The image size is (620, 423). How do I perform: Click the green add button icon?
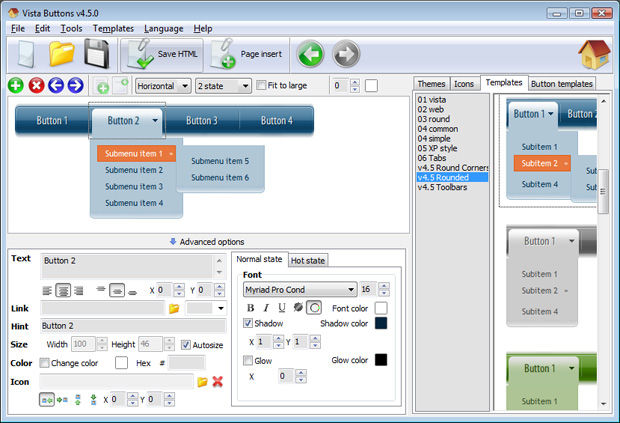pyautogui.click(x=16, y=86)
